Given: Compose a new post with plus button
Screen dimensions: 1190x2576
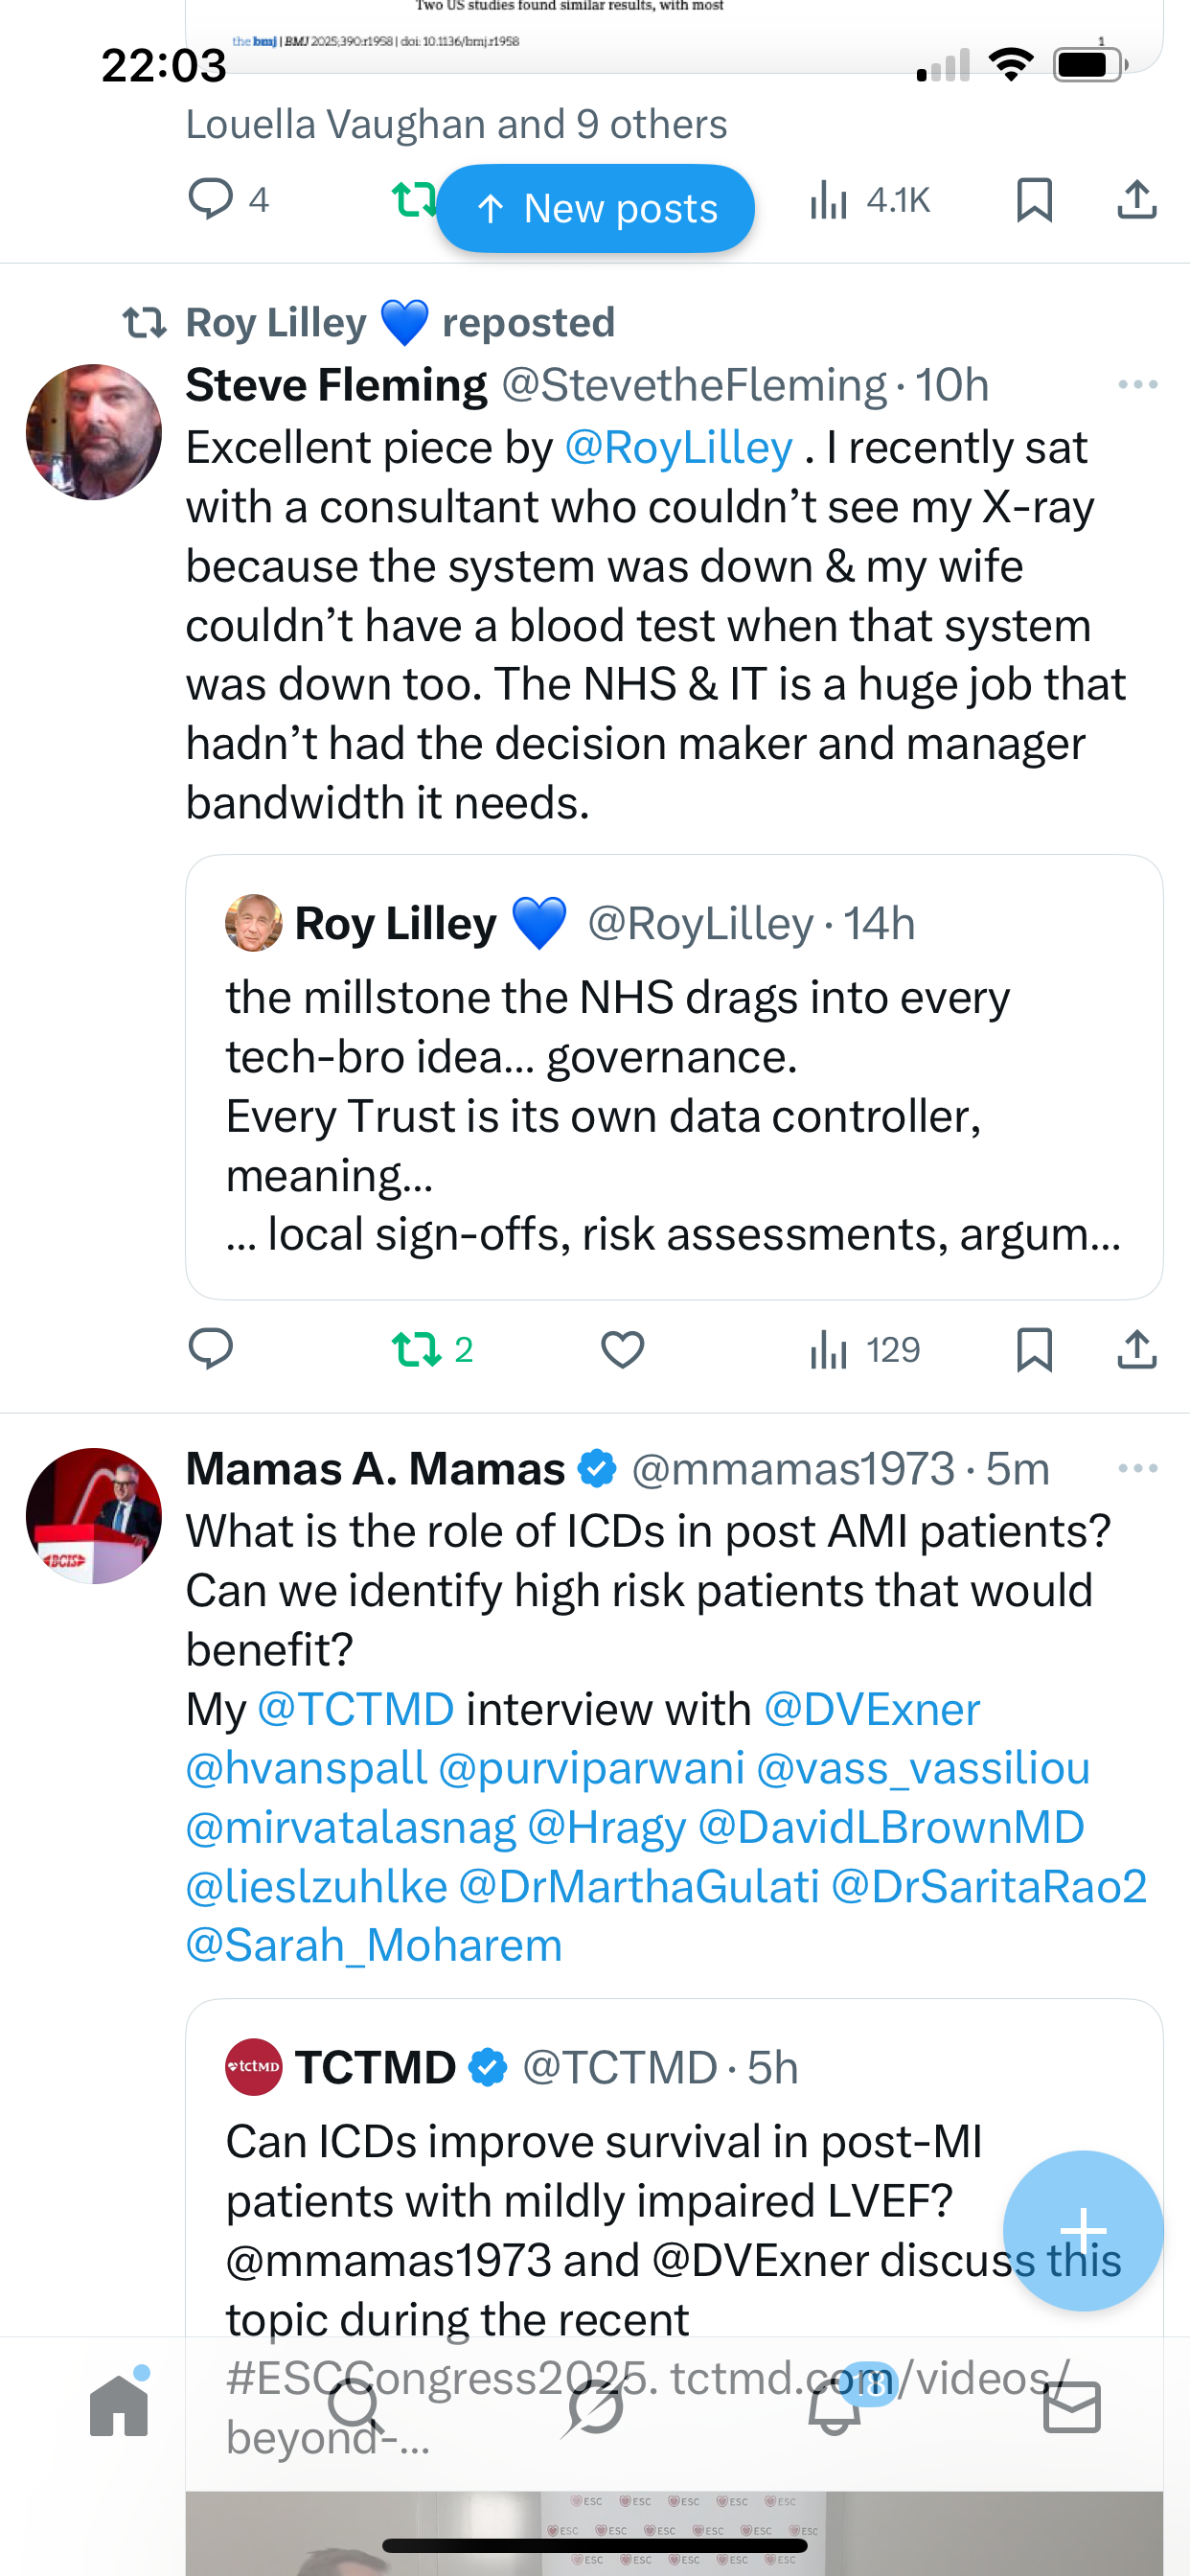Looking at the screenshot, I should (1083, 2230).
